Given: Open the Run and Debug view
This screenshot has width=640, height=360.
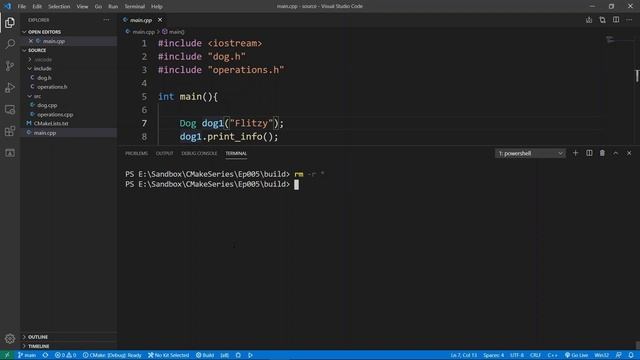Looking at the screenshot, I should [x=10, y=87].
